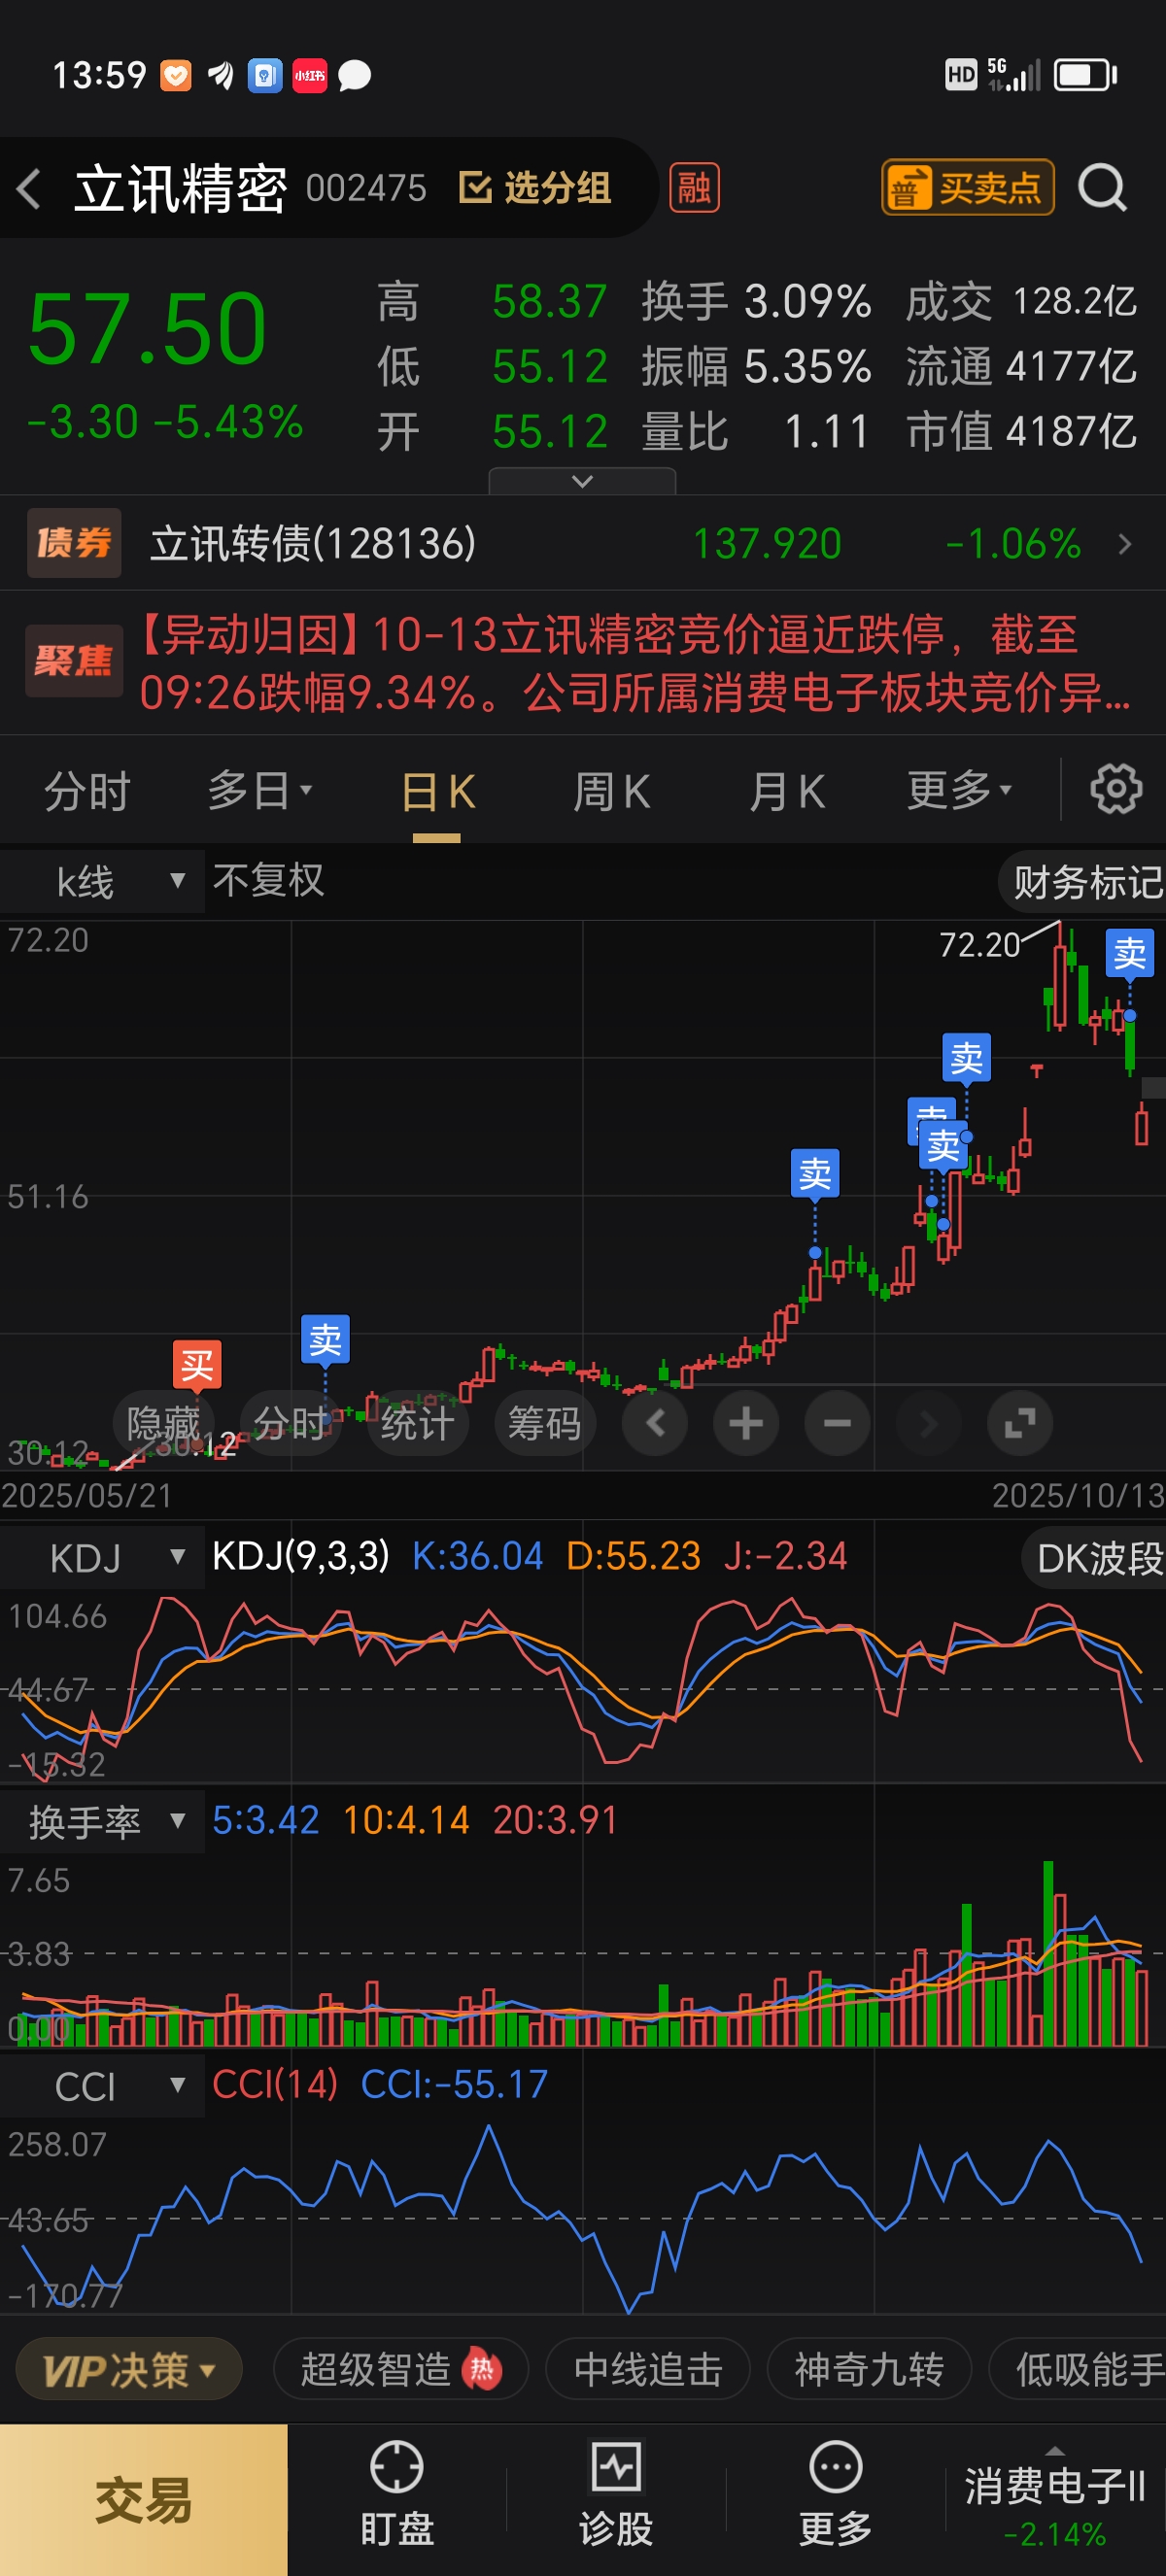This screenshot has height=2576, width=1166.
Task: Open bond row right chevron
Action: (1125, 543)
